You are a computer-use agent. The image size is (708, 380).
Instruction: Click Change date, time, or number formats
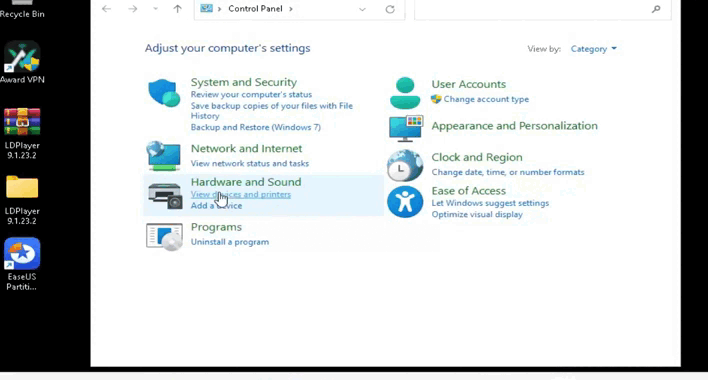coord(508,172)
